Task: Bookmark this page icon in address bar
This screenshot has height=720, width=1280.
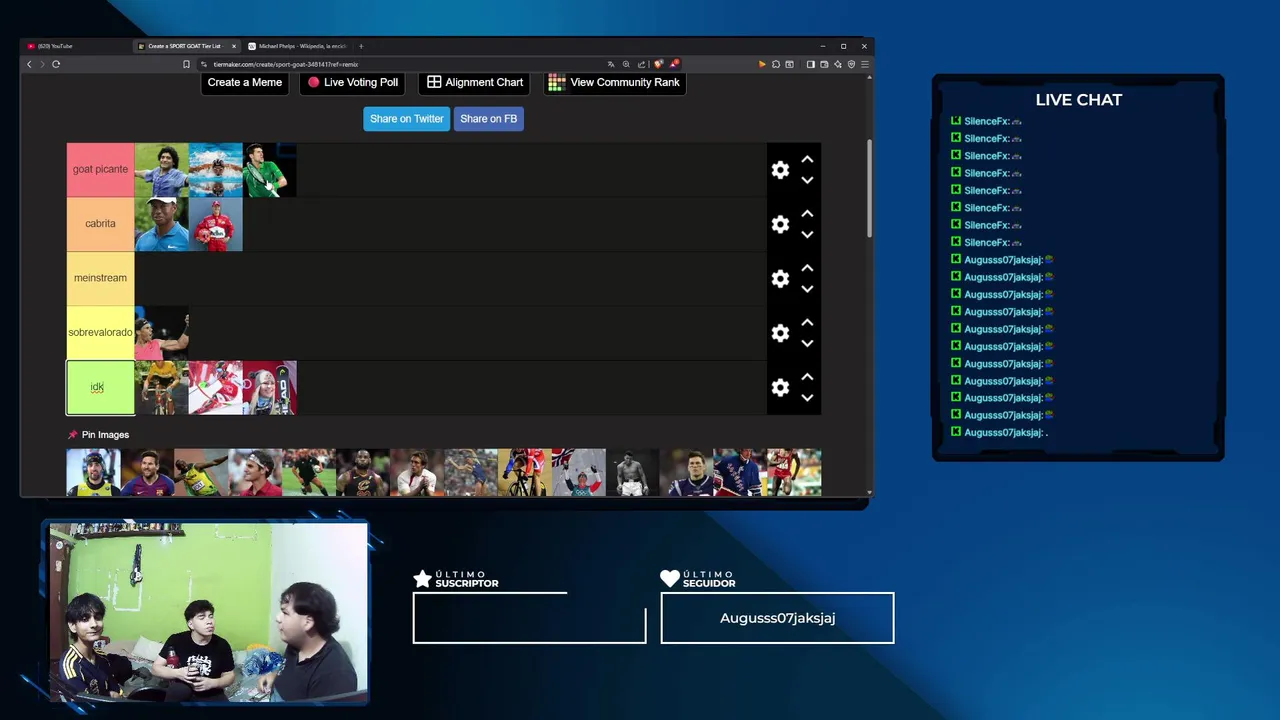Action: (186, 64)
